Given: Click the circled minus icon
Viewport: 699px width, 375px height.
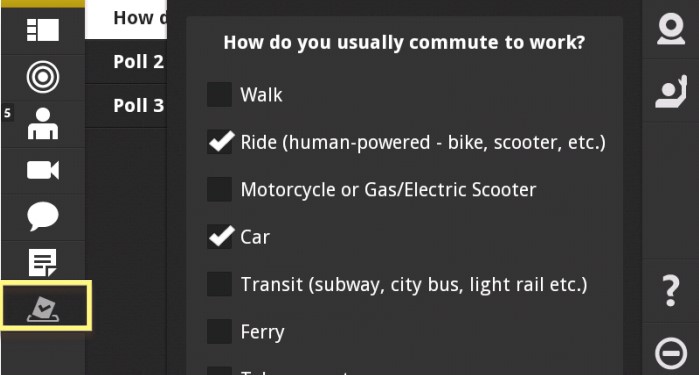Looking at the screenshot, I should tap(671, 354).
